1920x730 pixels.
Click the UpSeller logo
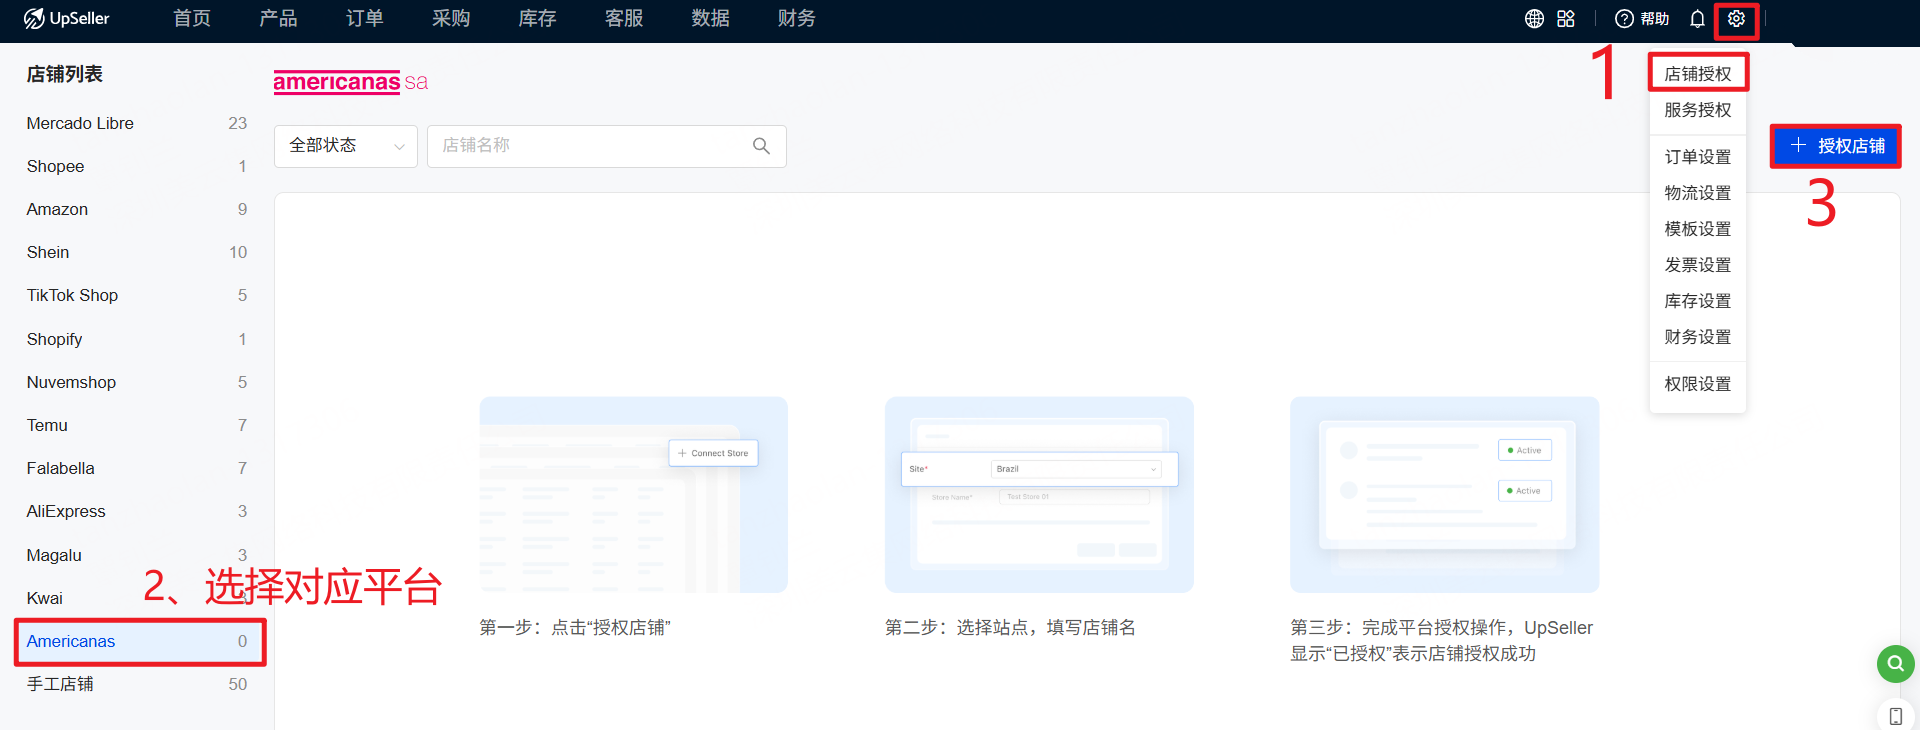click(67, 19)
